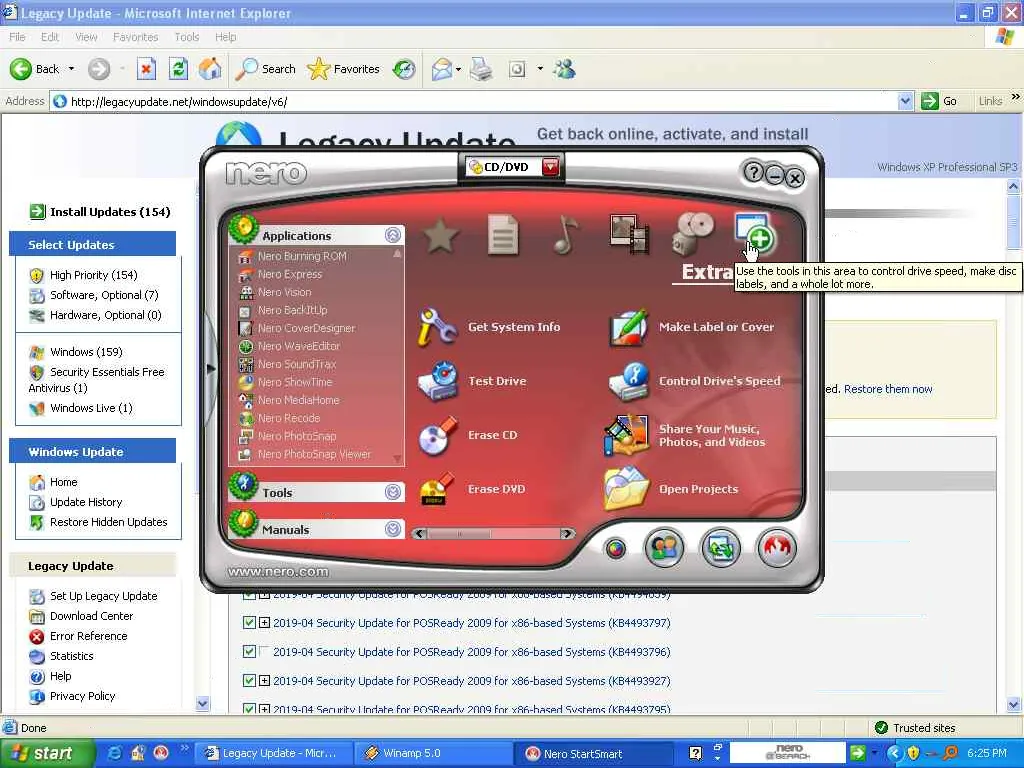
Task: Open the Back button history dropdown arrow
Action: tap(71, 69)
